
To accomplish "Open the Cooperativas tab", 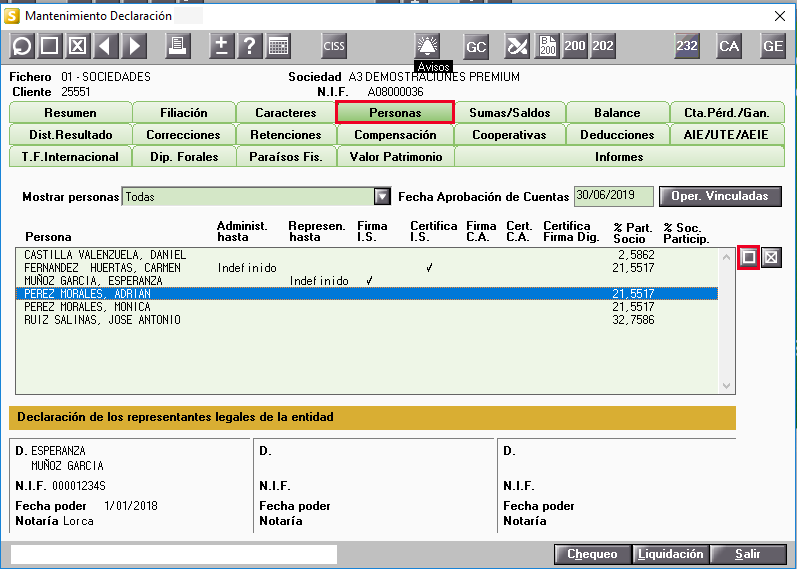I will click(510, 135).
